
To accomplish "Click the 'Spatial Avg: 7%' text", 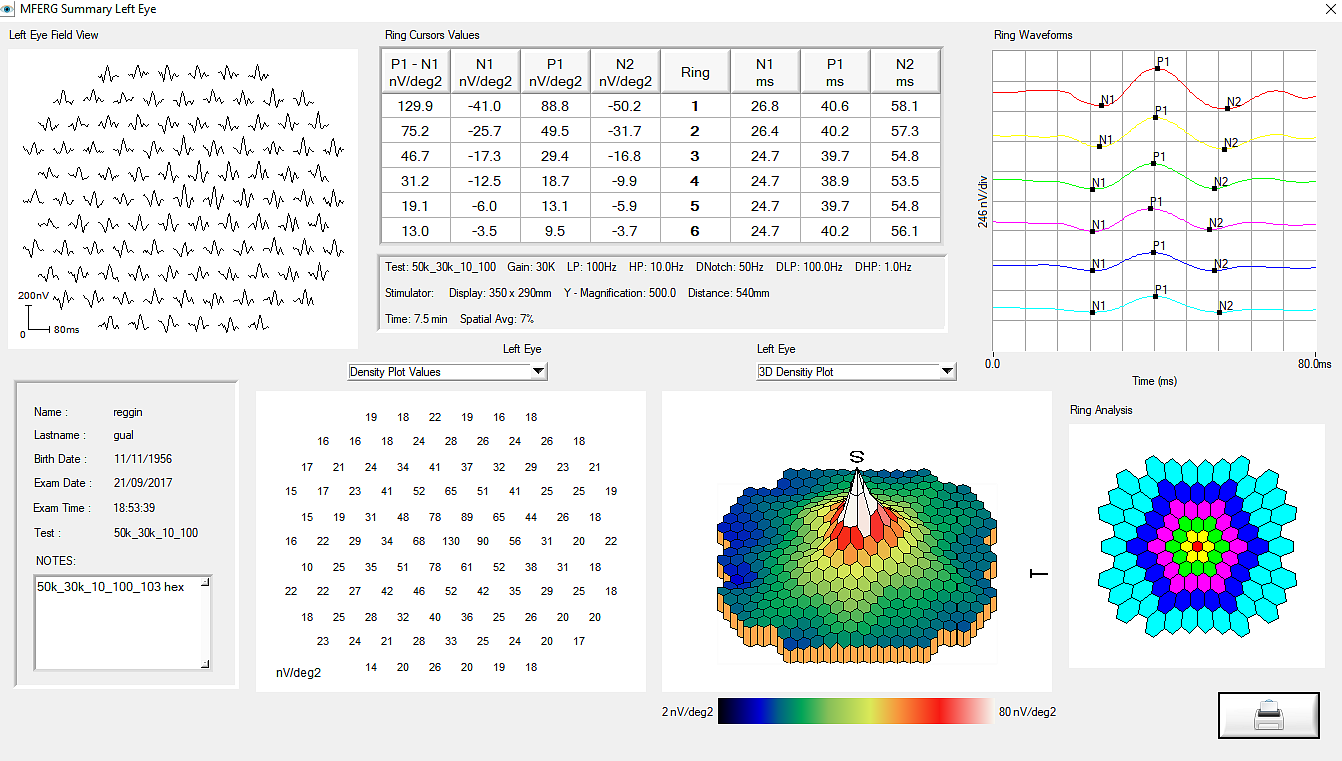I will (x=497, y=319).
